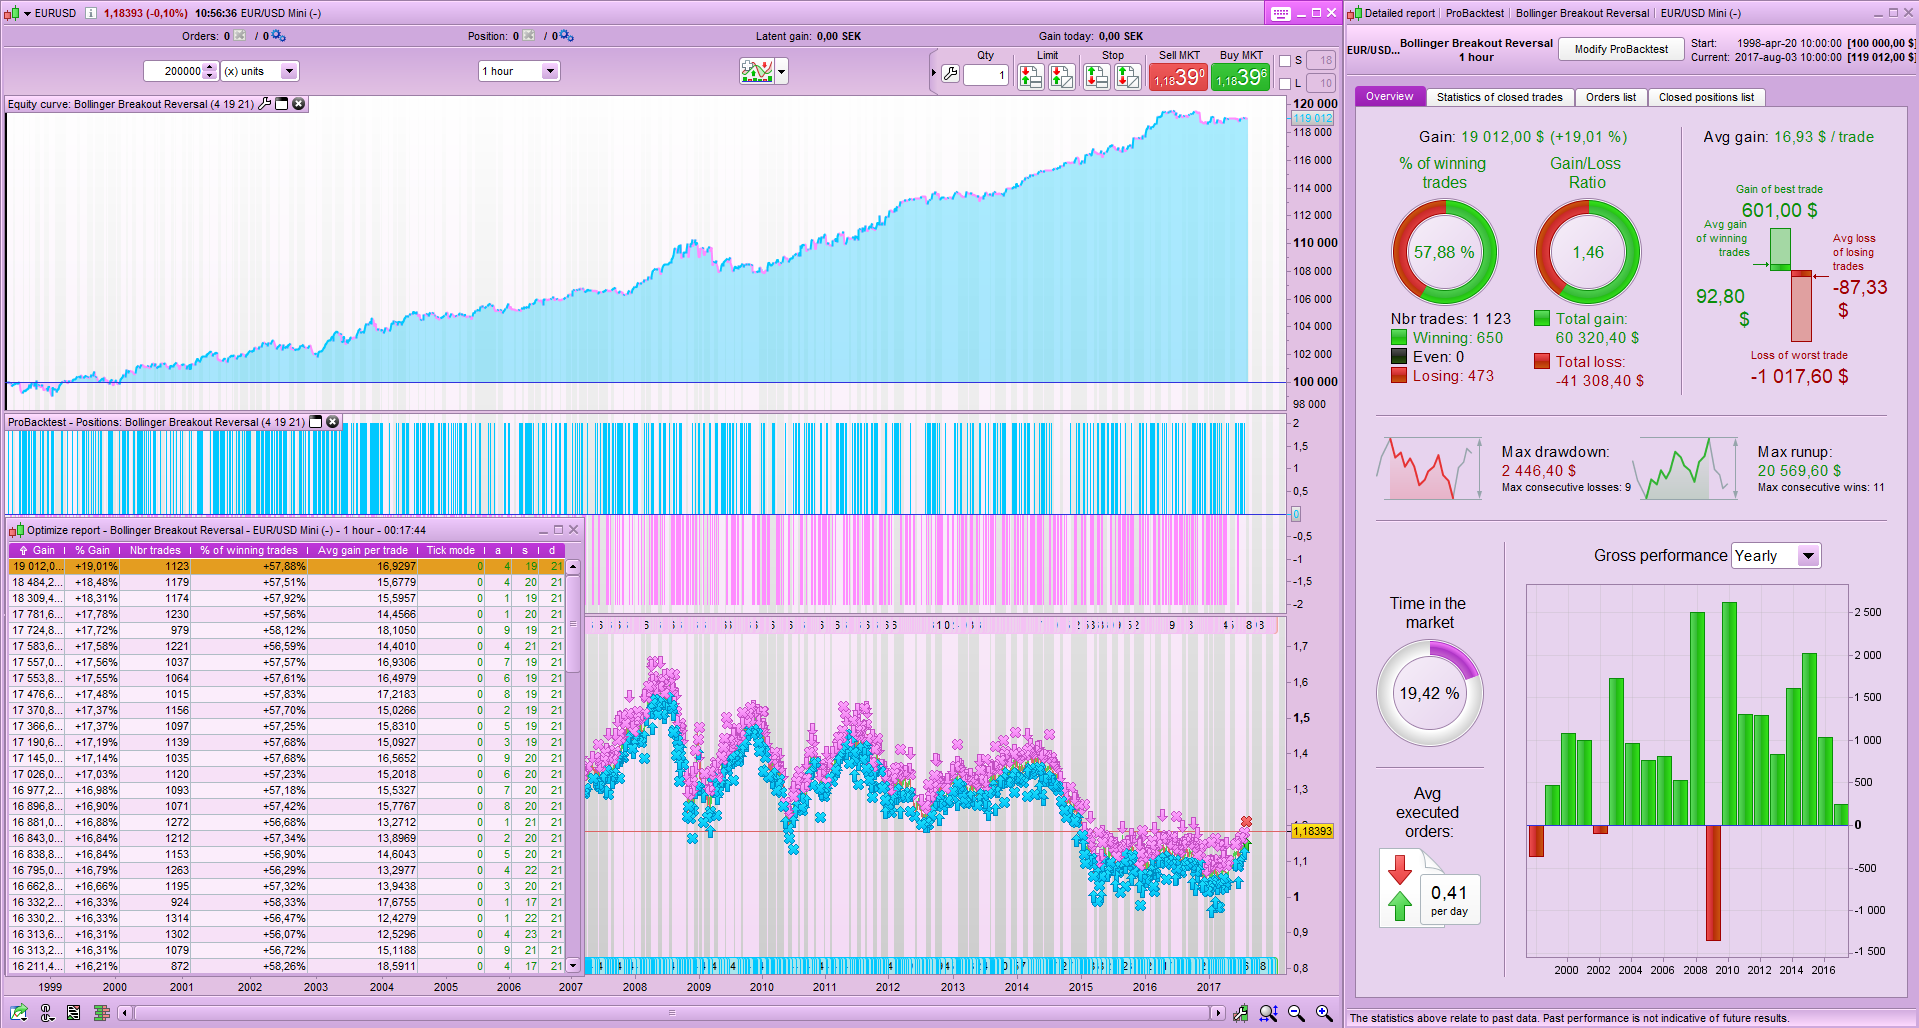Click the zoom out magnifier icon
Screen dimensions: 1919x1028
click(1296, 1013)
